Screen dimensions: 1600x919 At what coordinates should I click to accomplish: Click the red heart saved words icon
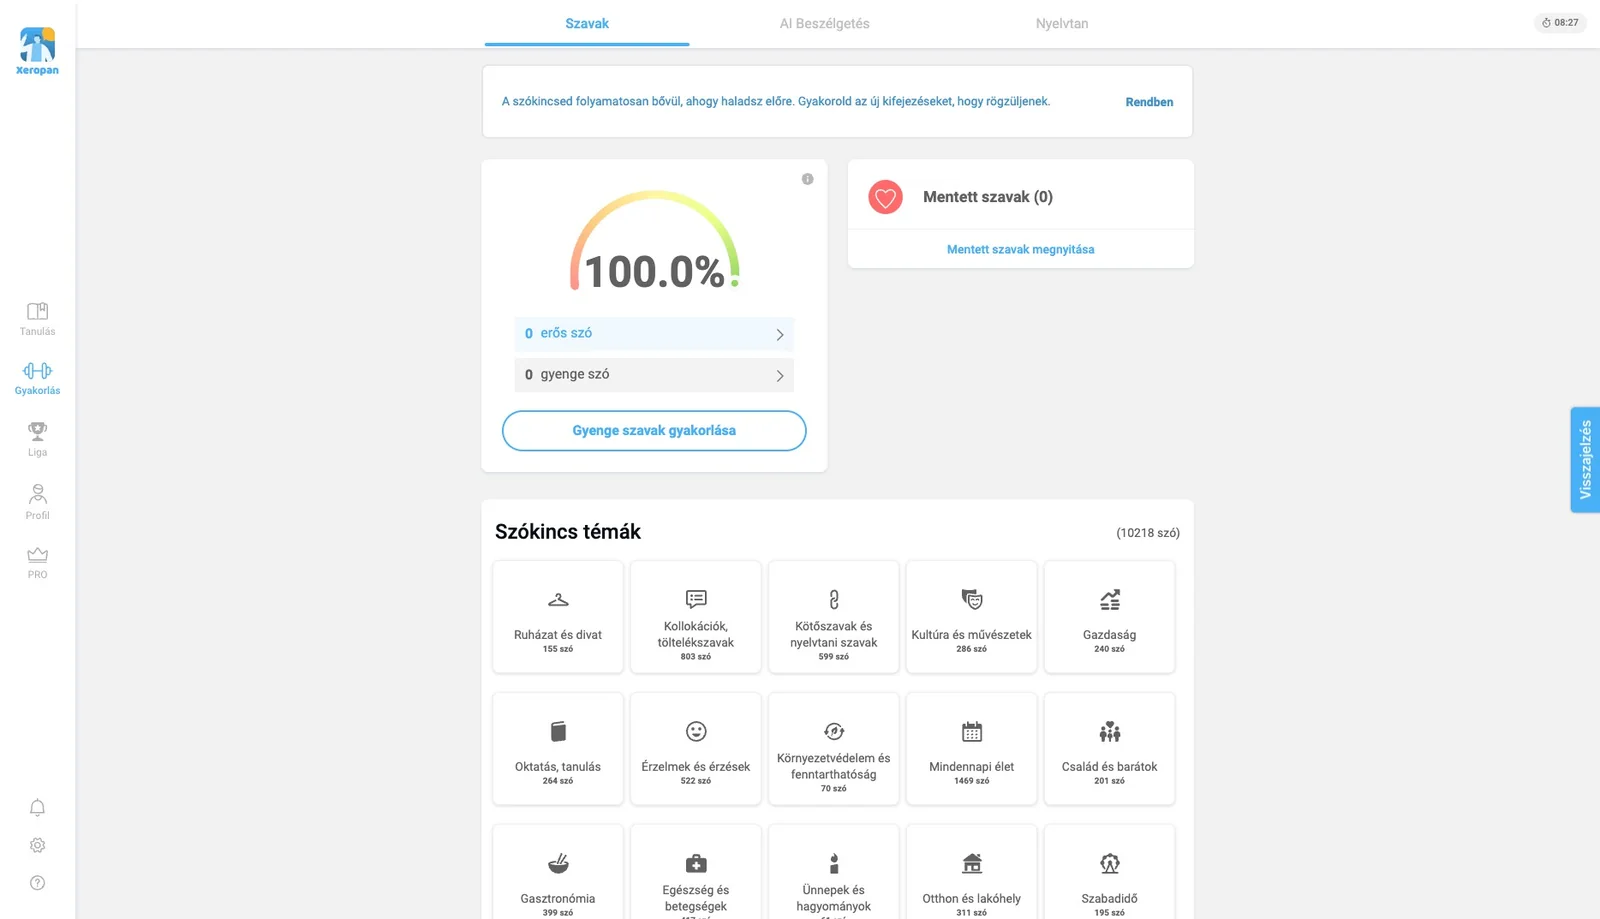tap(885, 197)
